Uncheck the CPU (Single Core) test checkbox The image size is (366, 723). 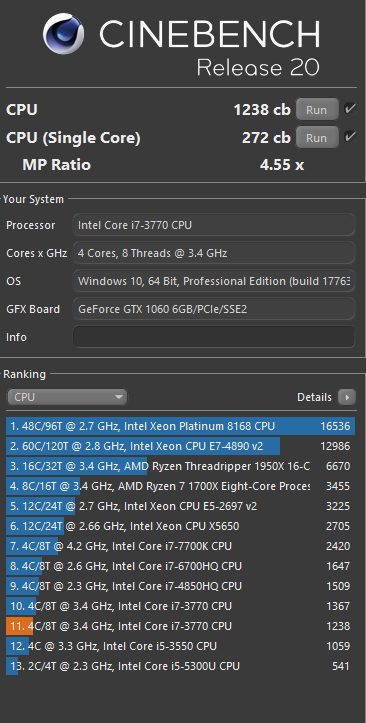(x=350, y=137)
